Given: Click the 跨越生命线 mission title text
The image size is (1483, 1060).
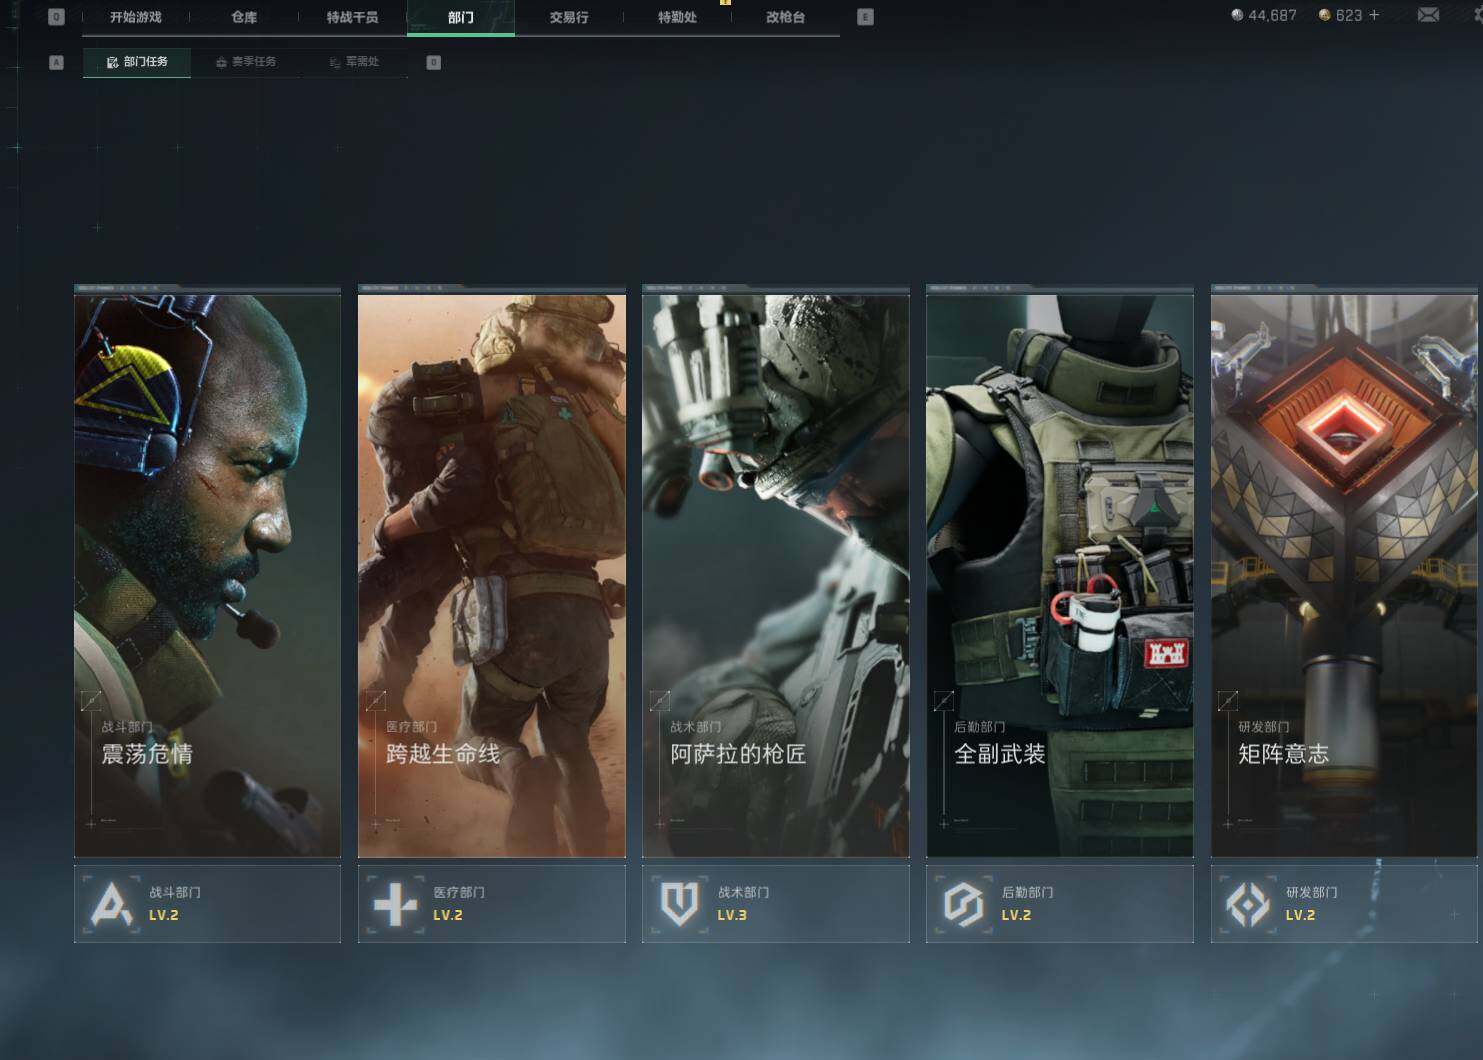Looking at the screenshot, I should click(x=443, y=754).
